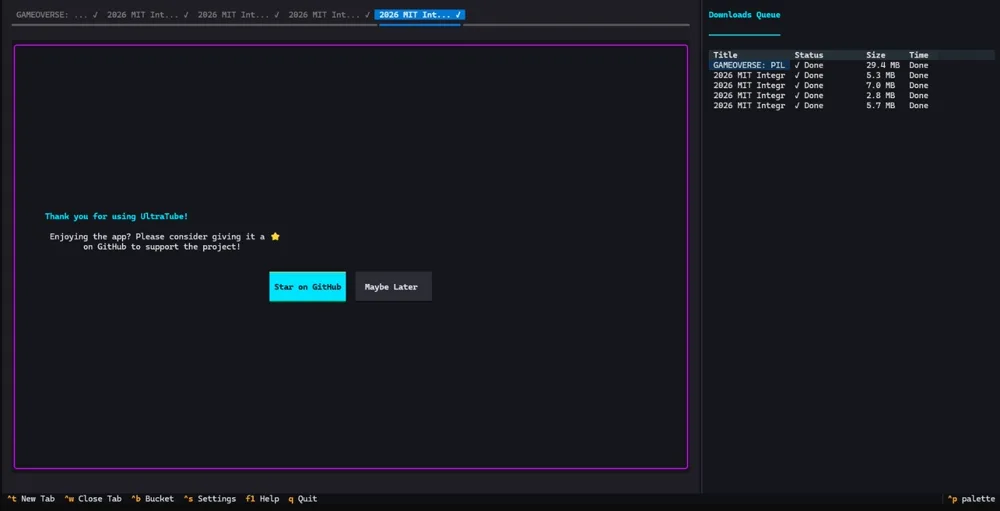Select the 5.3 MB size cell
Image resolution: width=1000 pixels, height=511 pixels.
tap(881, 75)
